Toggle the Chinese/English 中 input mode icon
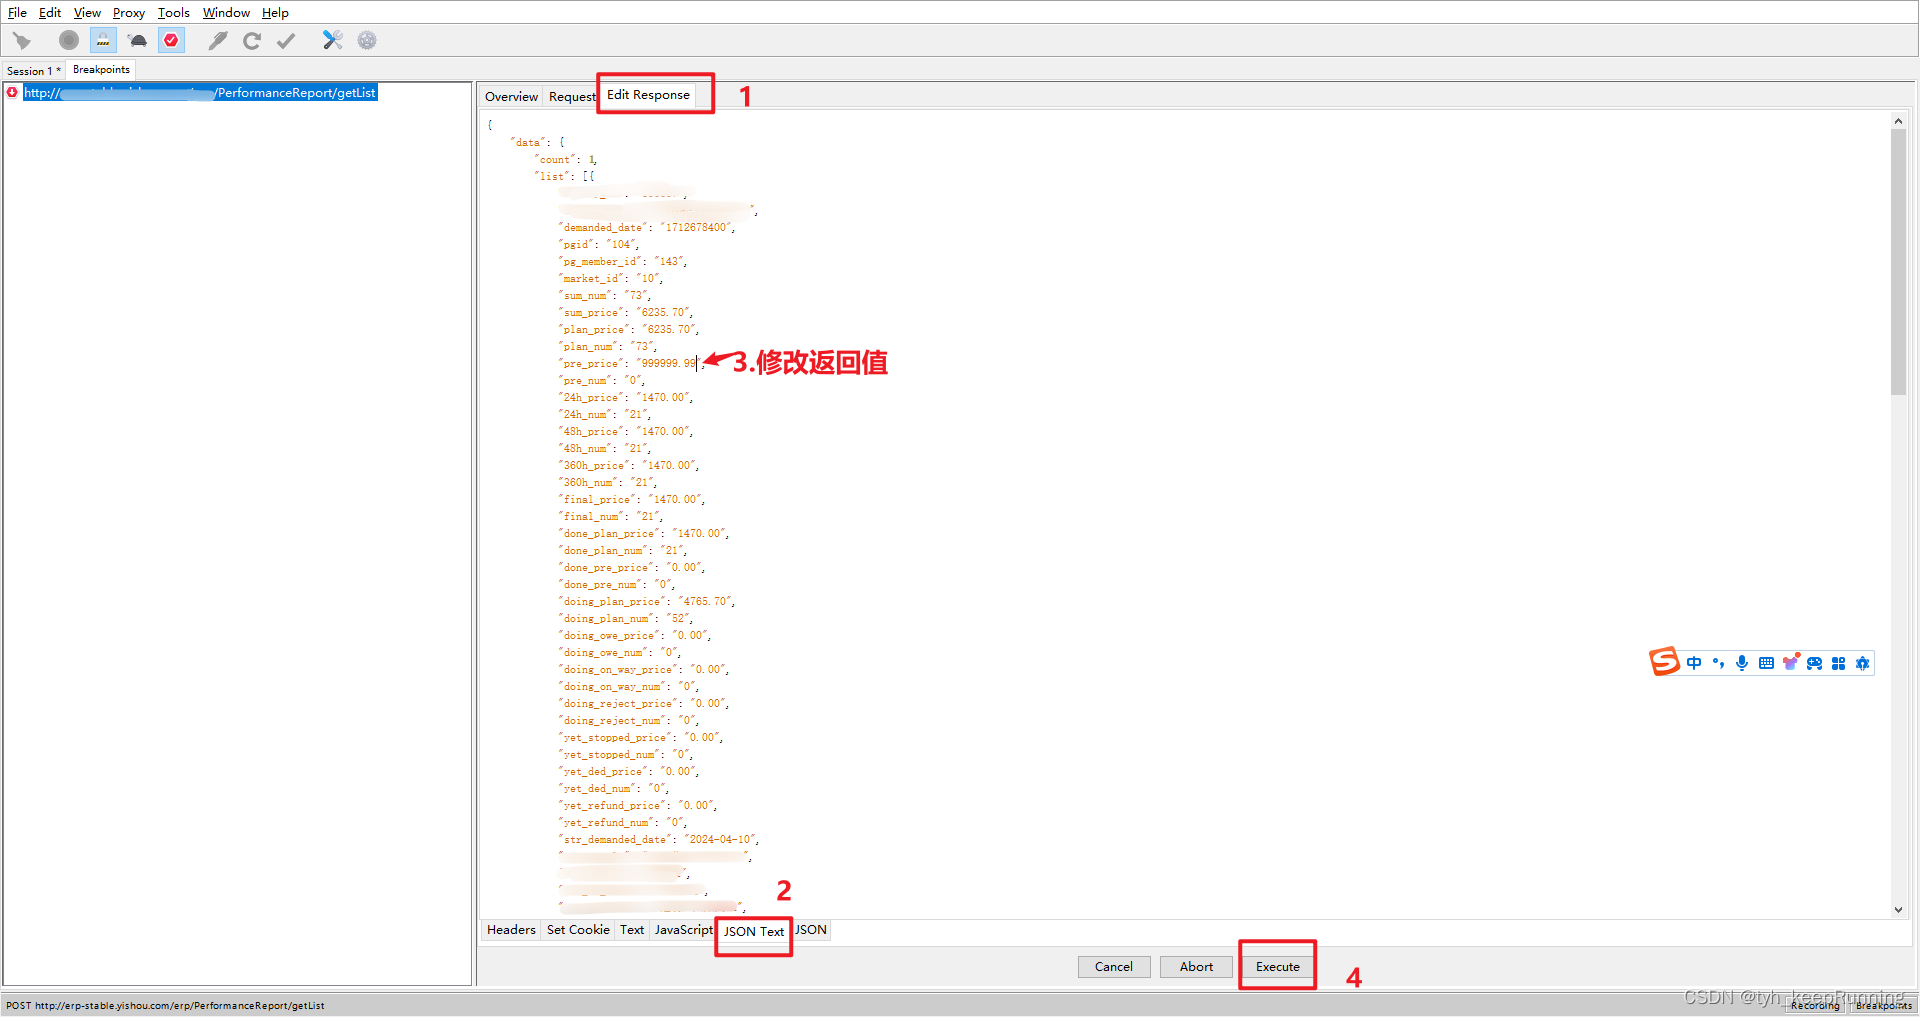 (x=1694, y=663)
